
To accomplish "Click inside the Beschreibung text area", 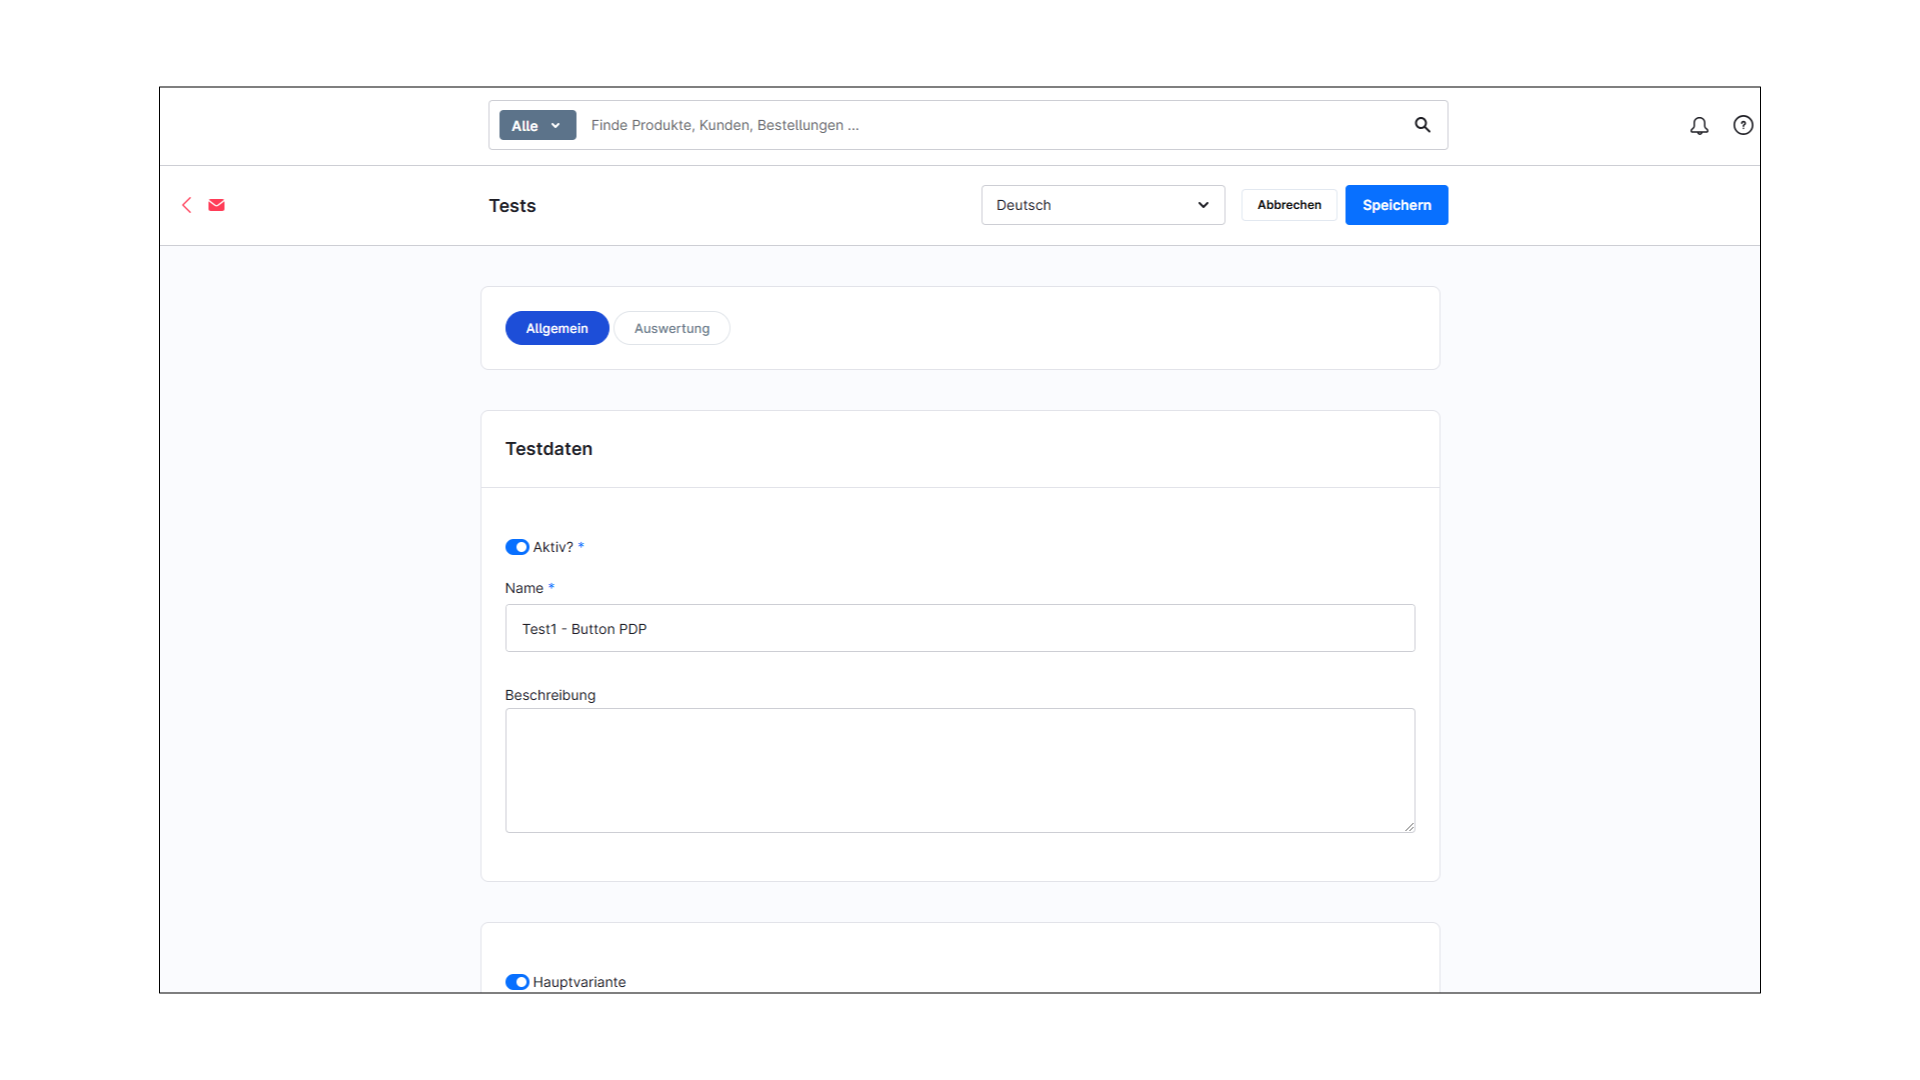I will point(960,770).
